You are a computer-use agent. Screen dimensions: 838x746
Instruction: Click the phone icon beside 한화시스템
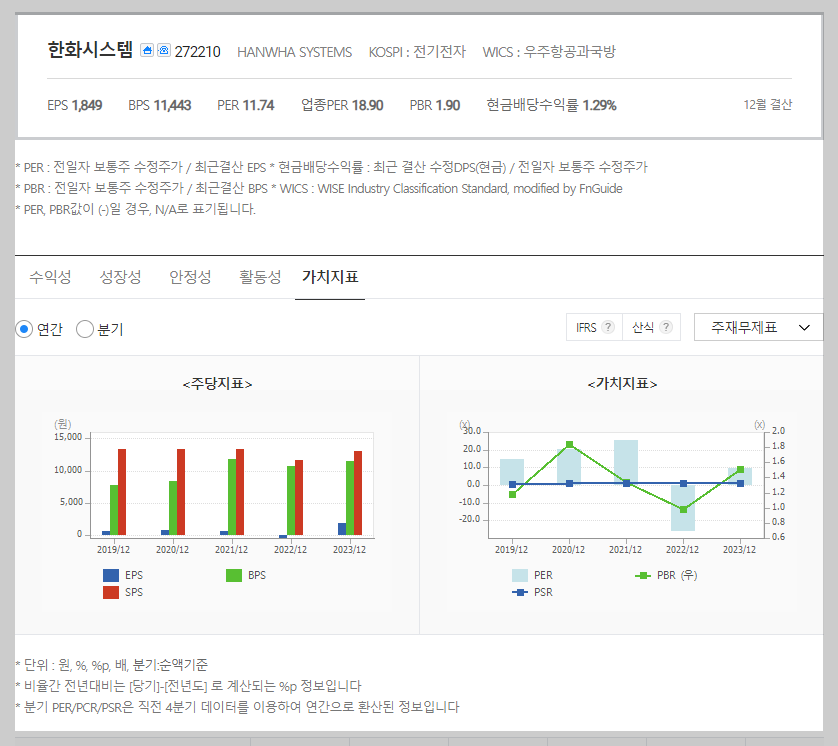pyautogui.click(x=164, y=50)
